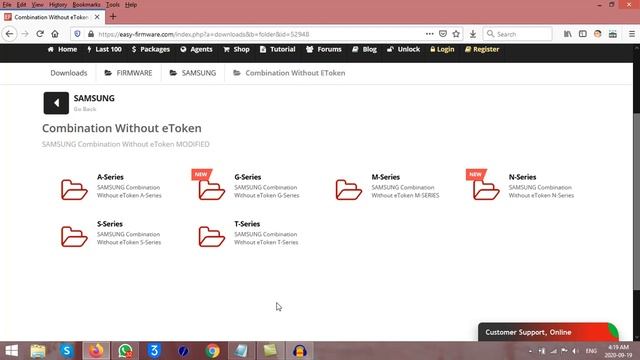Bookmark this page with star

coord(456,34)
